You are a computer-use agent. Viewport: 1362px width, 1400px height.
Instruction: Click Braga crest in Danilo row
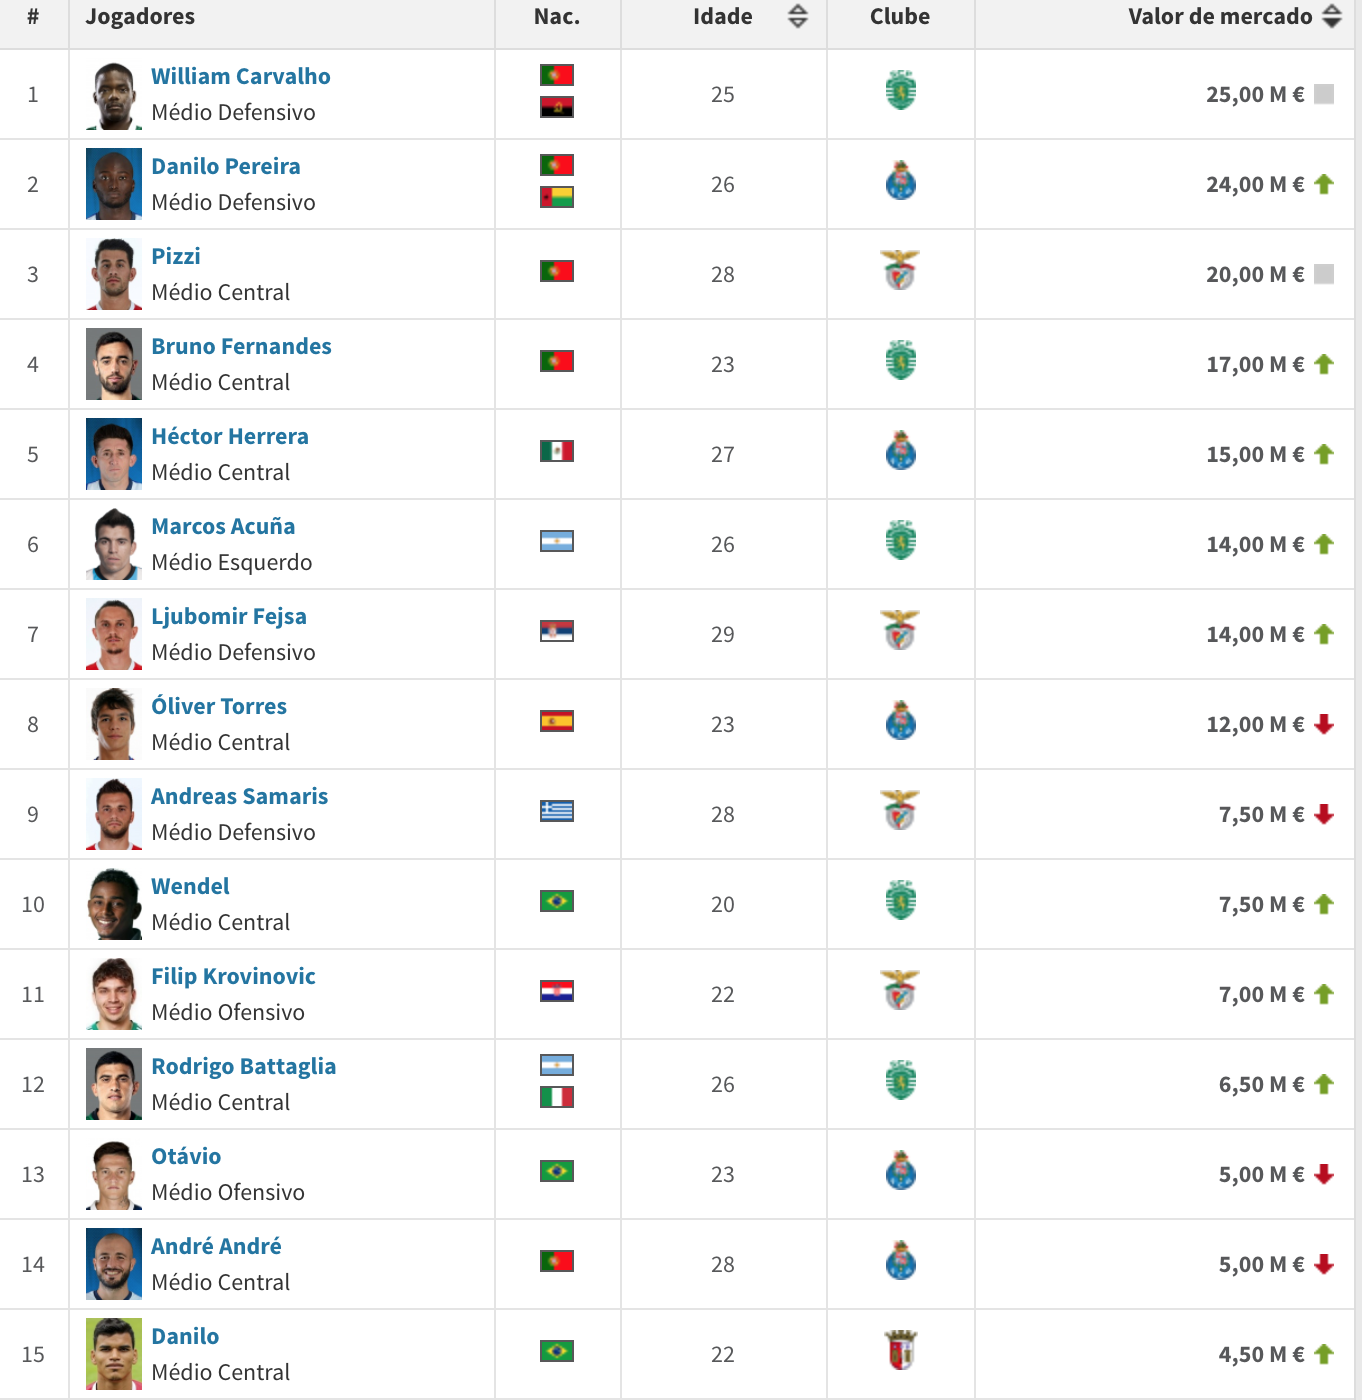click(901, 1350)
